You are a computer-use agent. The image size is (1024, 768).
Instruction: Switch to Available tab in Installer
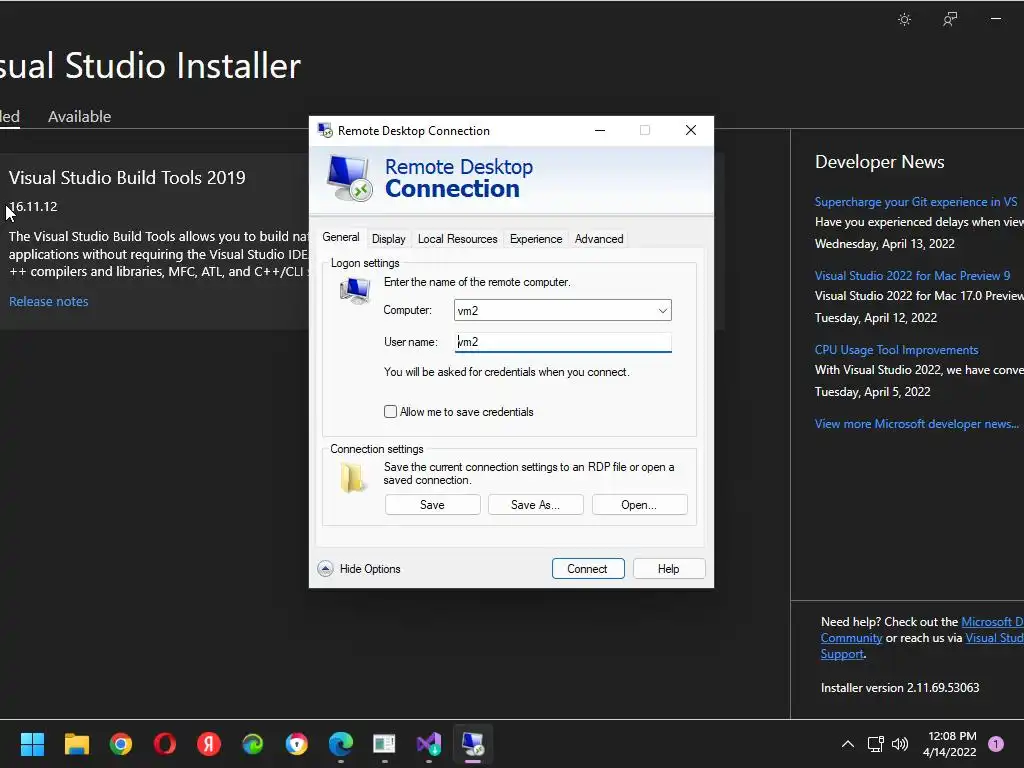click(x=80, y=116)
